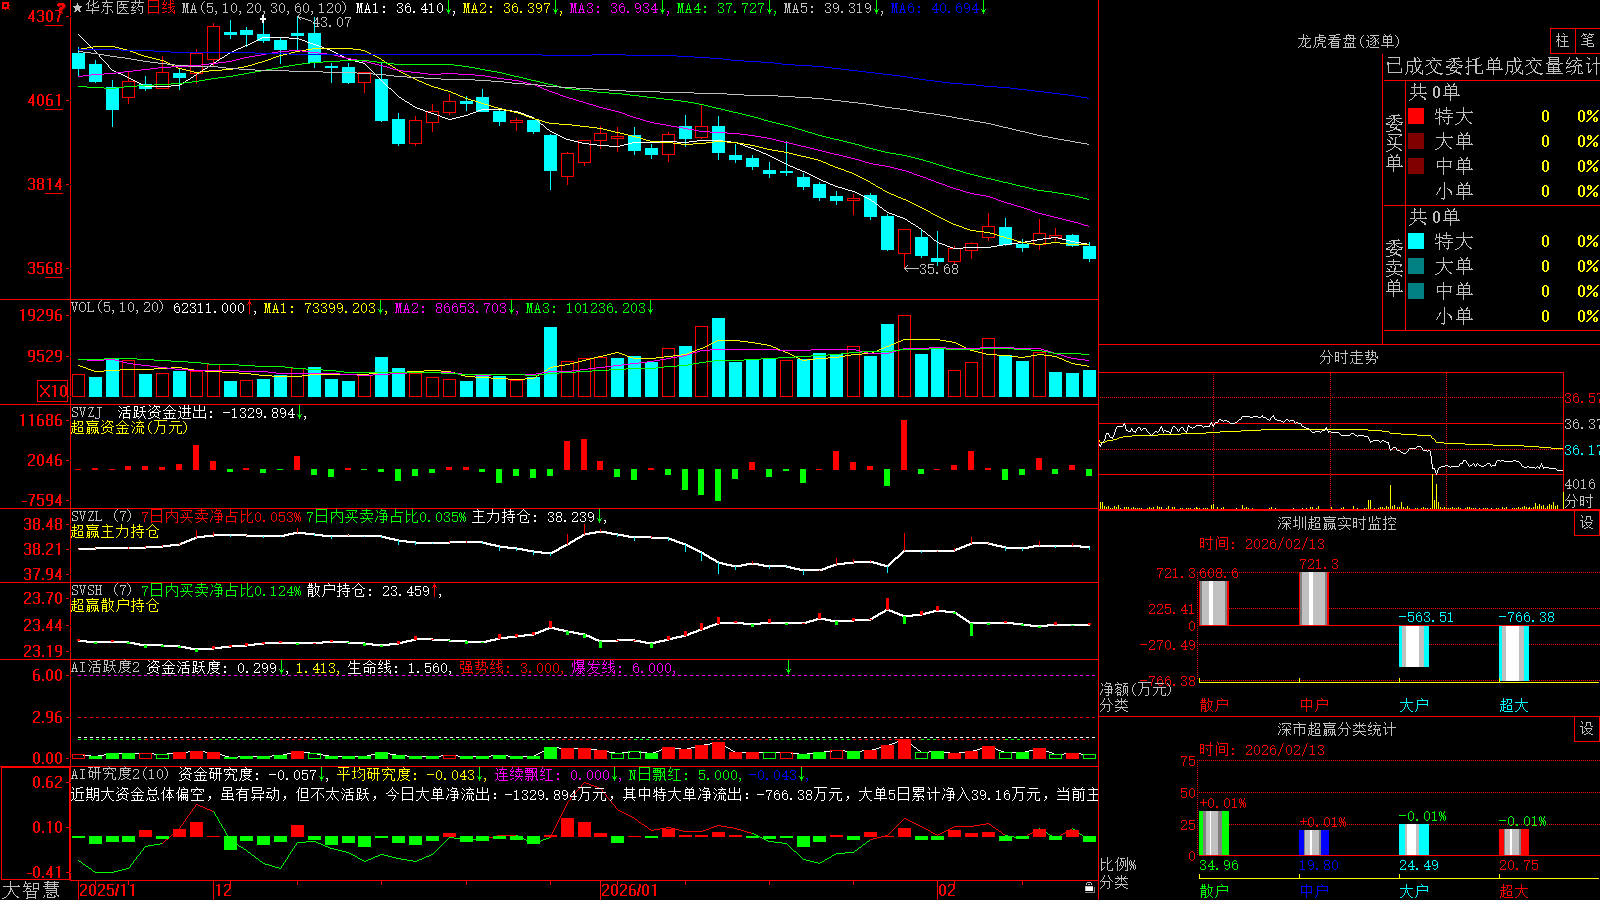The image size is (1600, 900).
Task: Click the lock icon at the timeline's right end
Action: coord(1090,888)
